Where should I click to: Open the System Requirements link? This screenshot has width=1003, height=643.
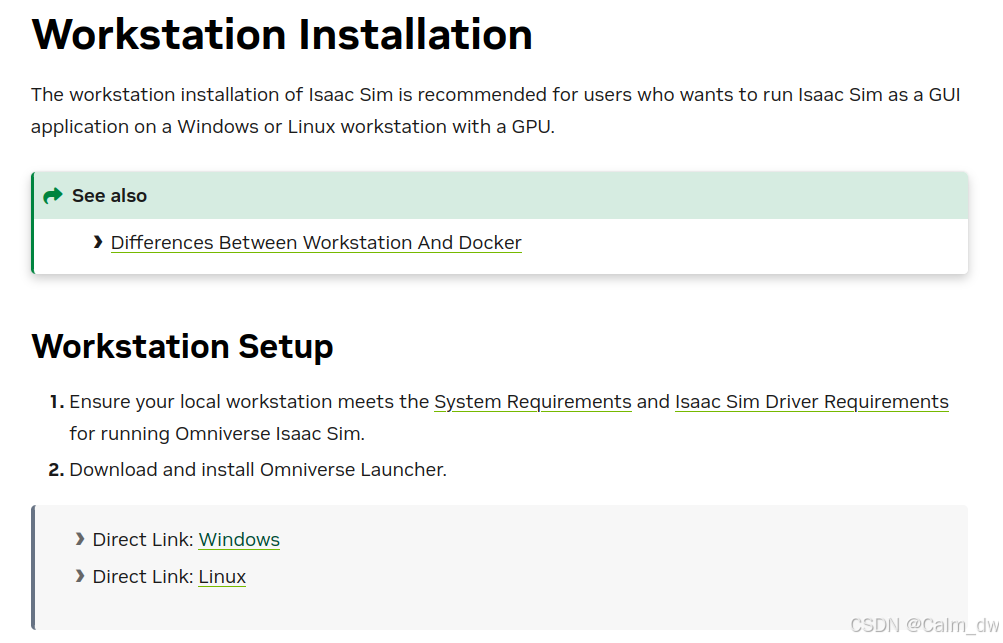(533, 402)
